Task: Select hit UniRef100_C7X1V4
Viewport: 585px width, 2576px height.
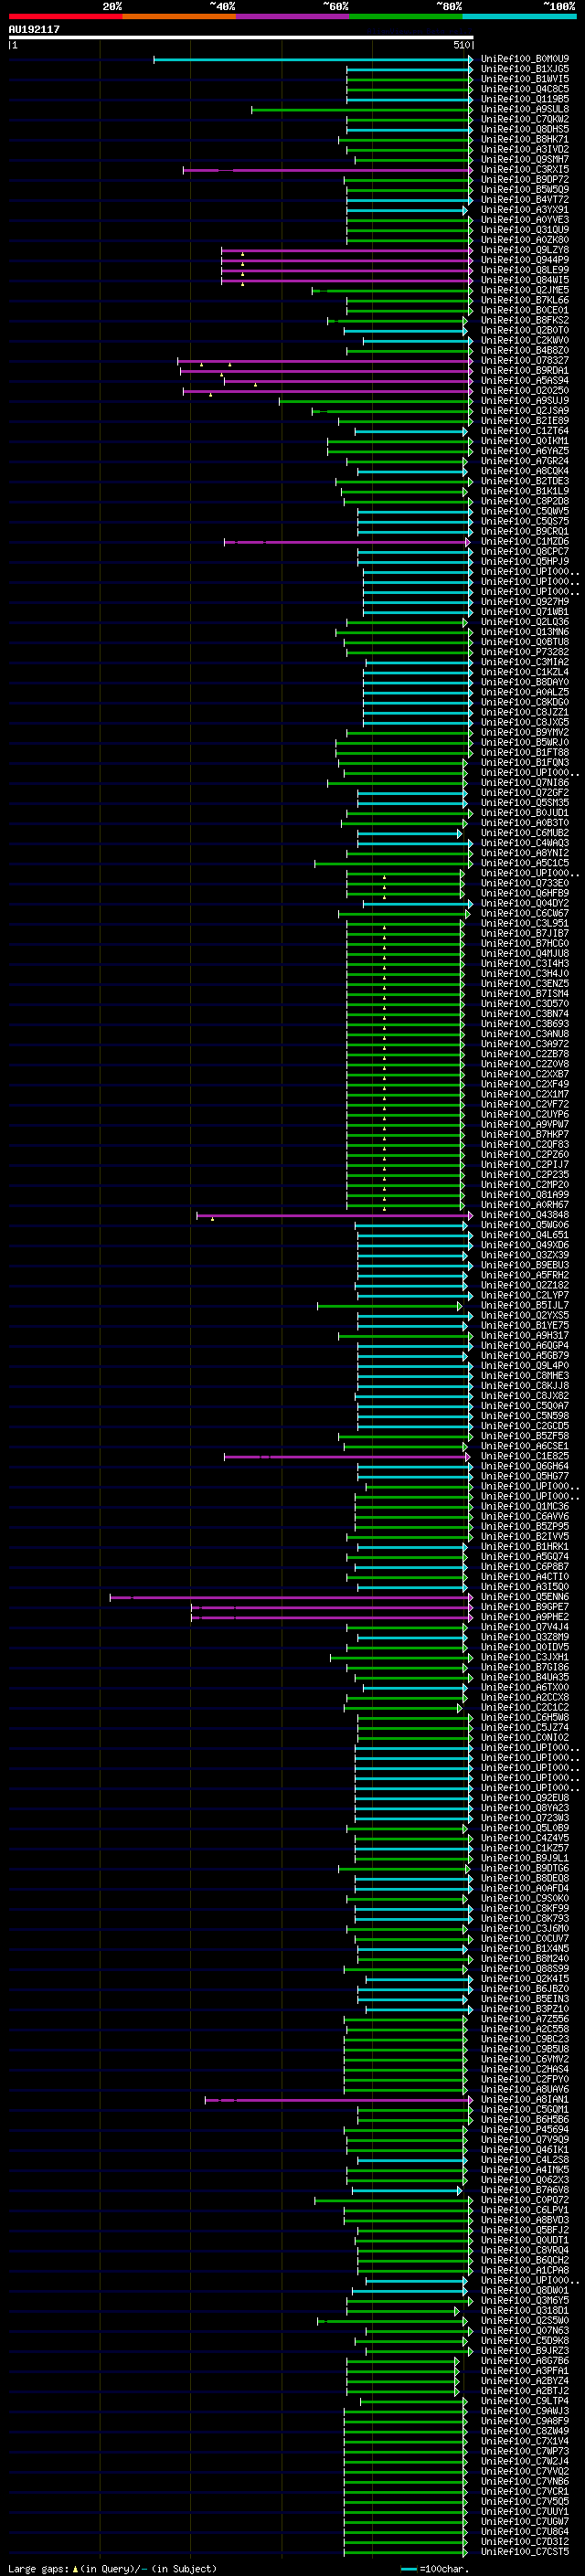Action: 525,2440
